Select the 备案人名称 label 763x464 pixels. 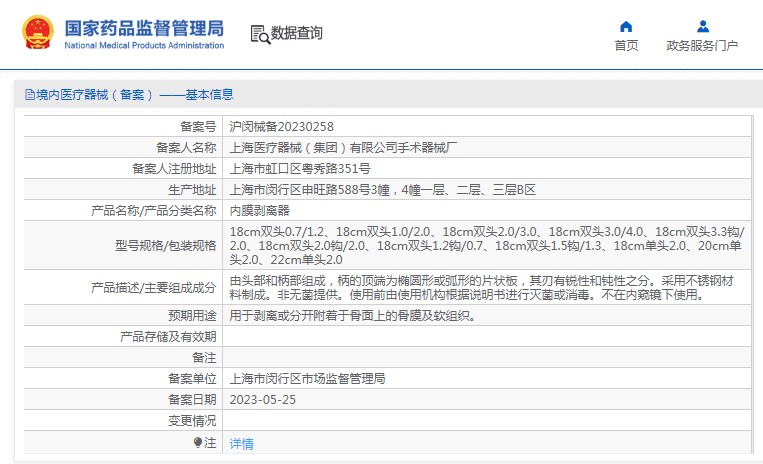click(x=186, y=147)
